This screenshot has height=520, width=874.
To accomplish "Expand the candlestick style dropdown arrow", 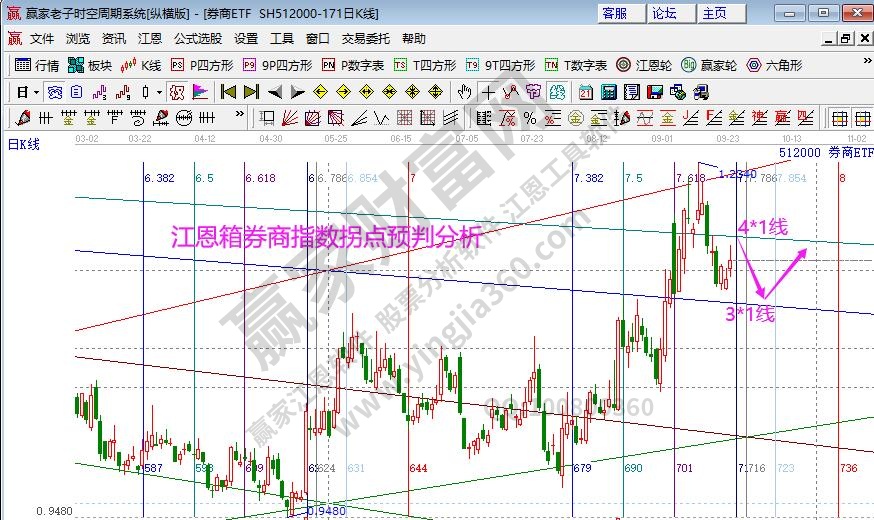I will tap(159, 92).
